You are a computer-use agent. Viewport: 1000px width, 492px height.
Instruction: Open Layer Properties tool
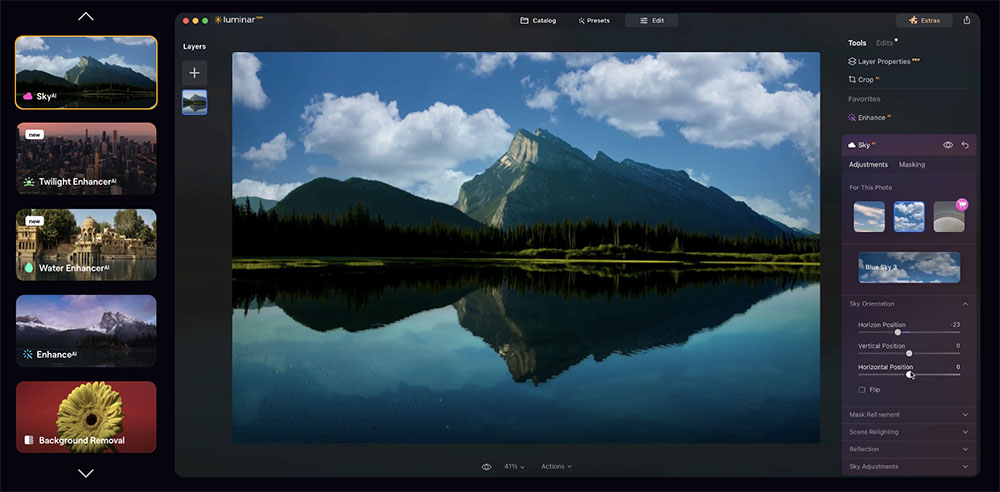[x=880, y=61]
